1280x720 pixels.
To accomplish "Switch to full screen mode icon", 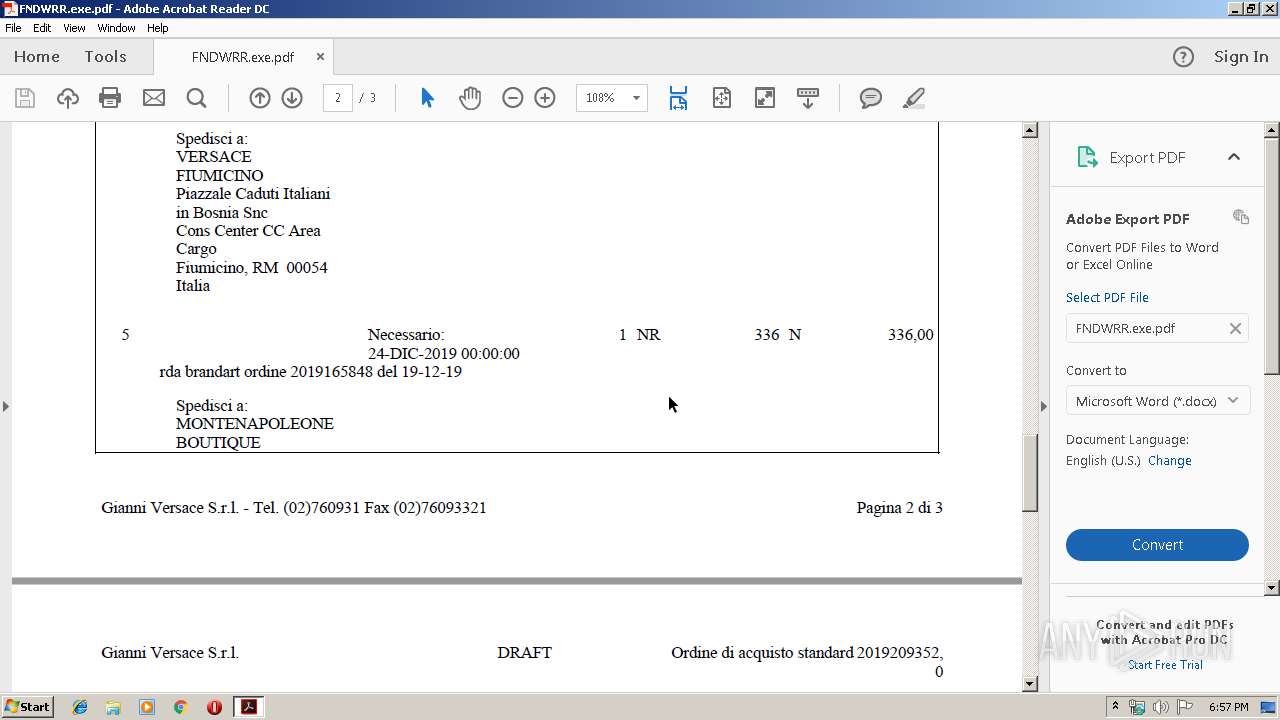I will pyautogui.click(x=765, y=98).
